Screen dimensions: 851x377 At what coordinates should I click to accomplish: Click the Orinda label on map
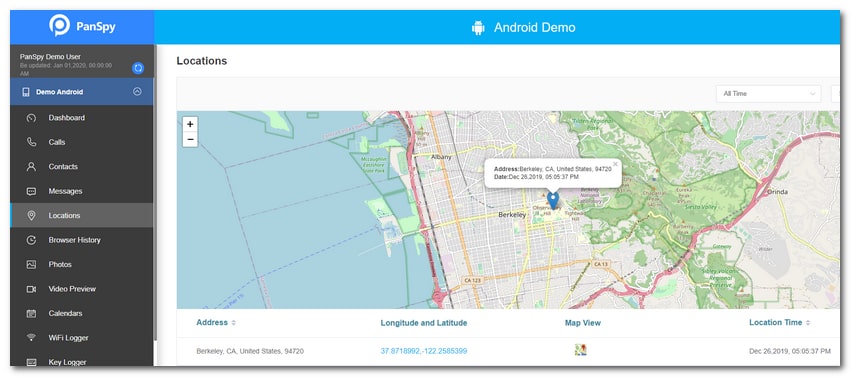[x=778, y=191]
